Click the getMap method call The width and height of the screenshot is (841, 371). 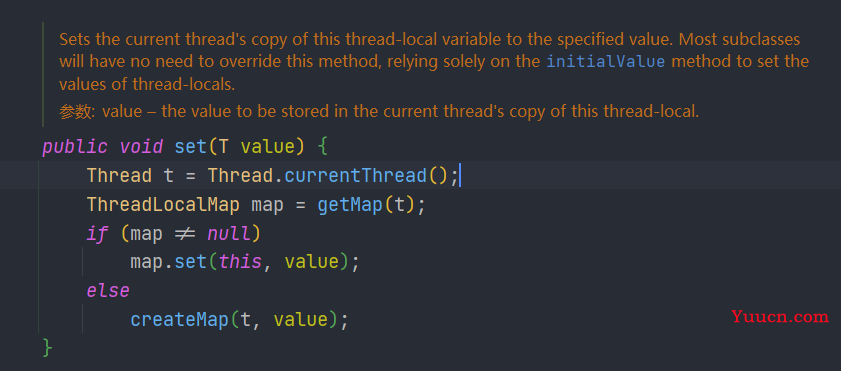coord(351,204)
